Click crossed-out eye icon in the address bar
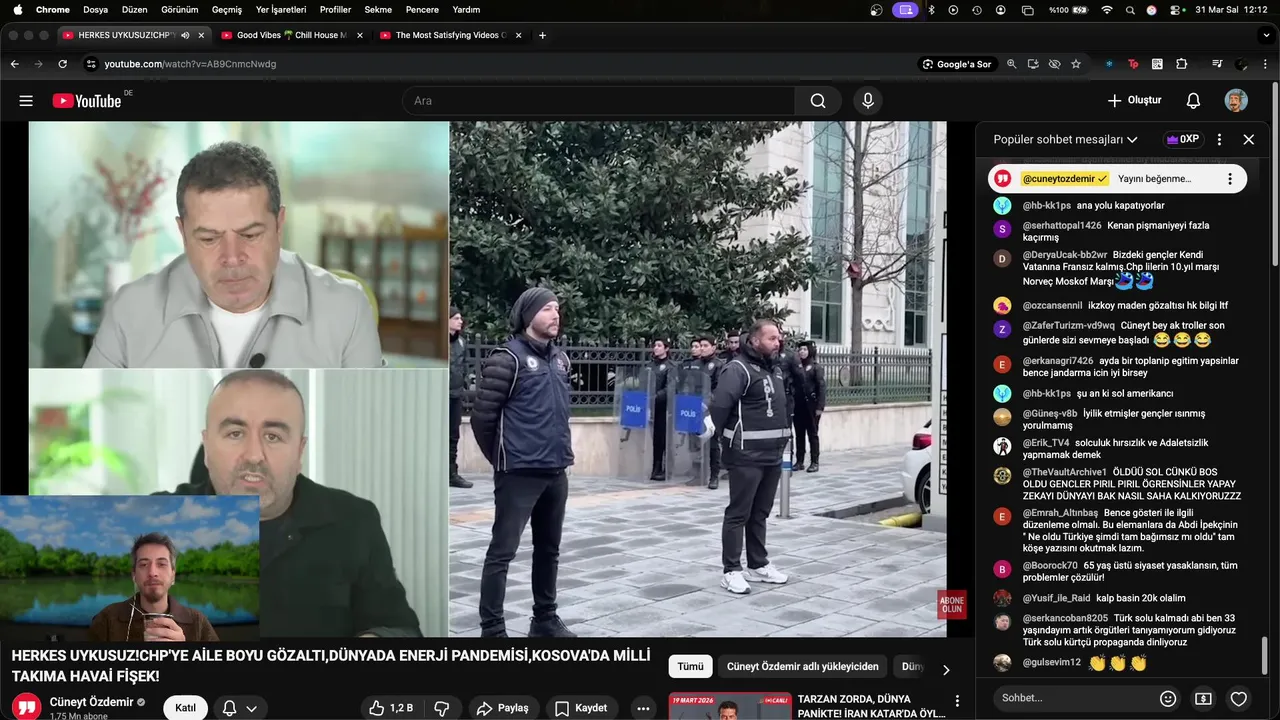 pos(1054,64)
